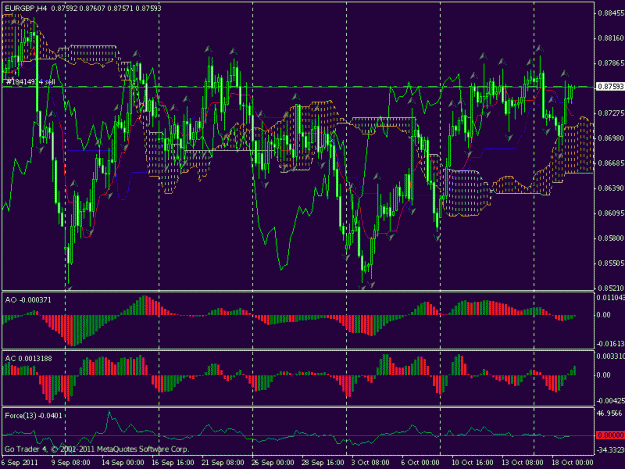Click the AC panel's 0.00 level label
Image resolution: width=625 pixels, height=469 pixels.
603,375
